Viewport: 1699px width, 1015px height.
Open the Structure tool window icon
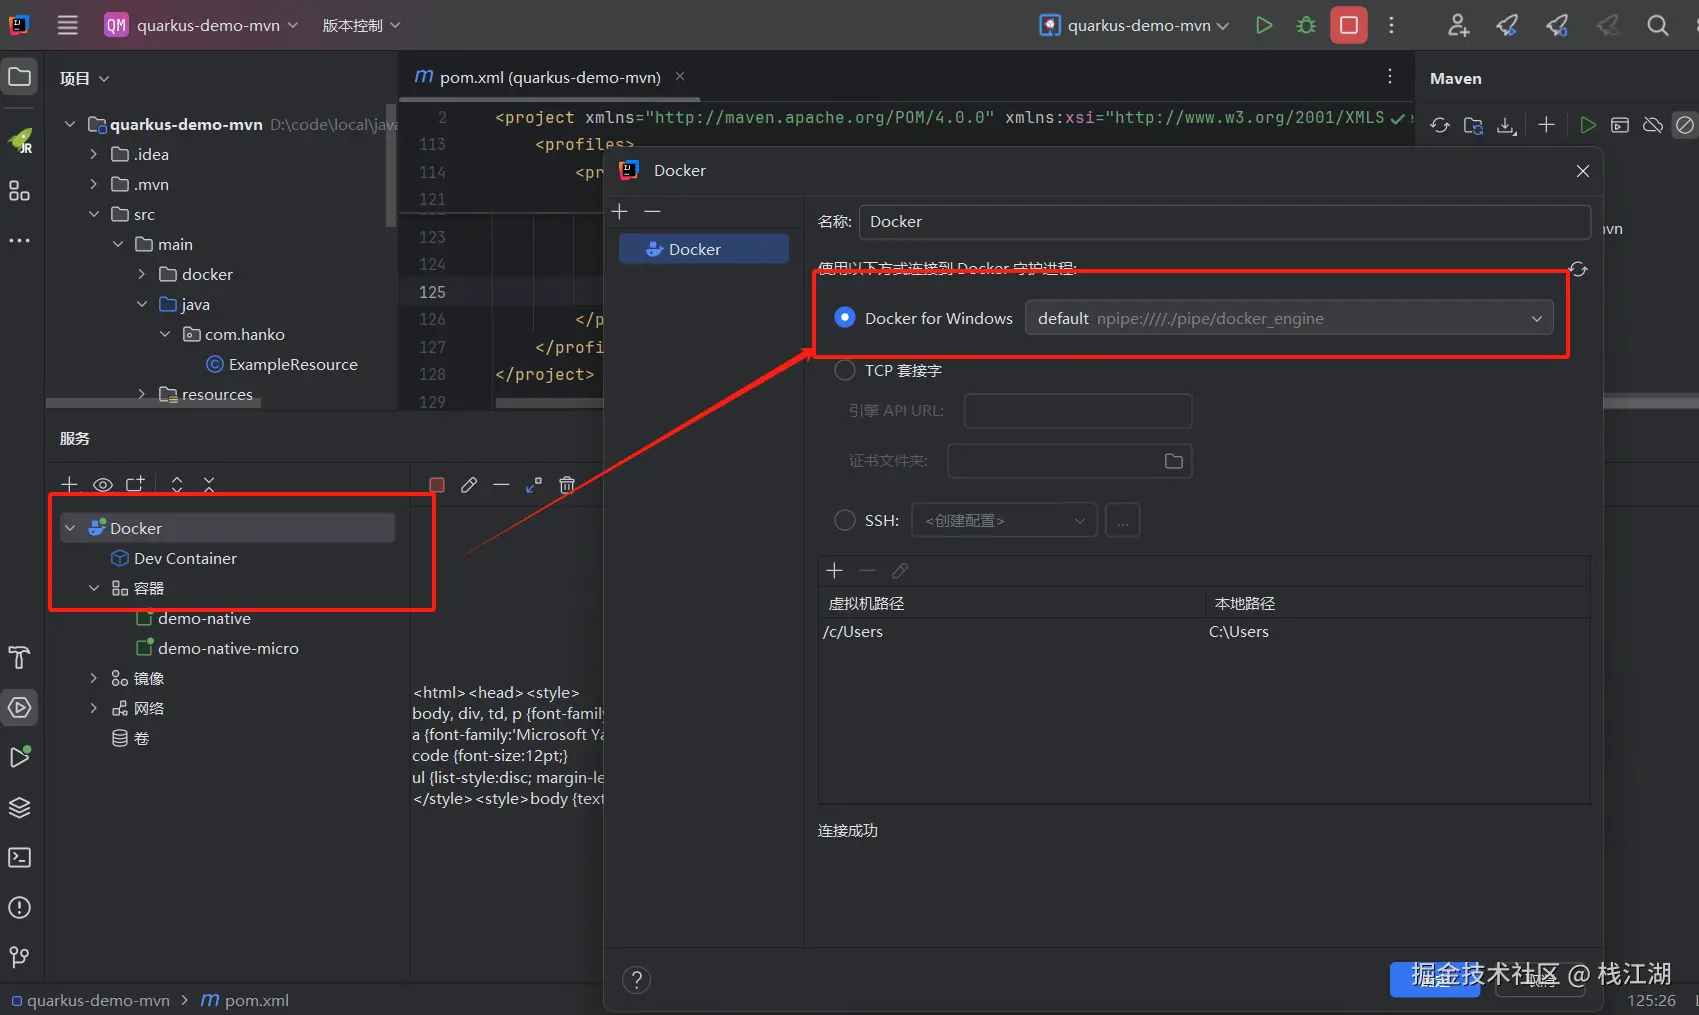[x=20, y=191]
